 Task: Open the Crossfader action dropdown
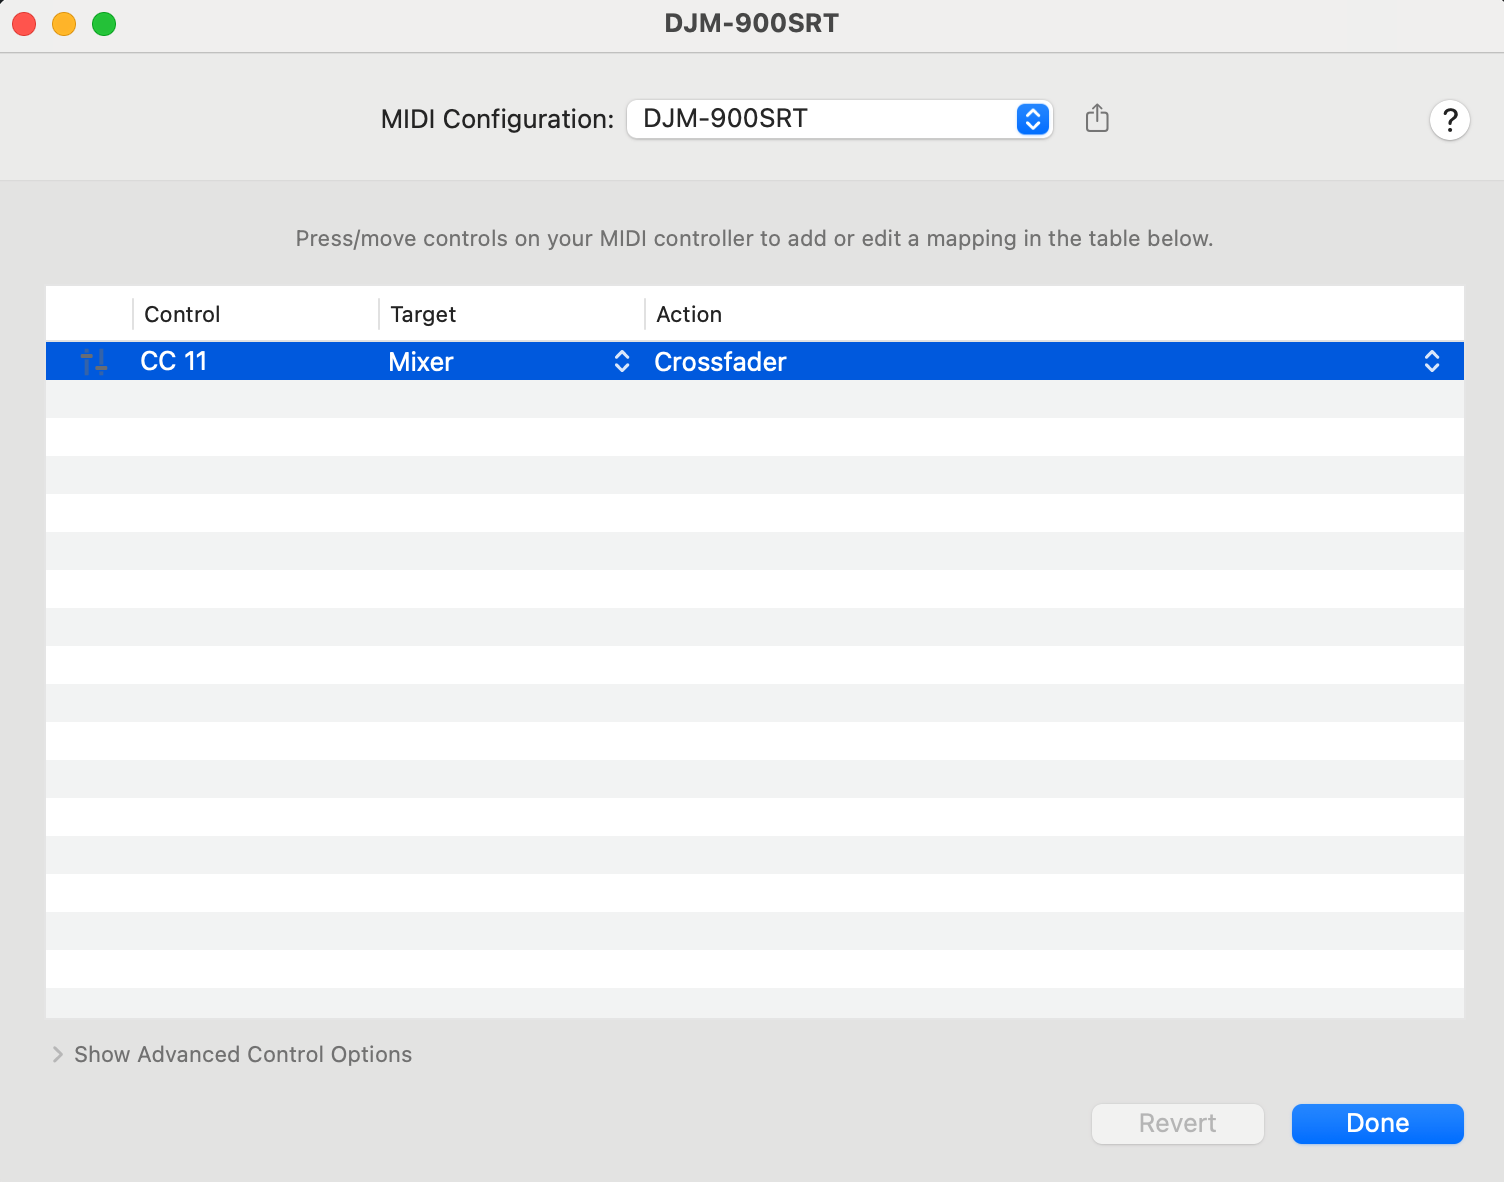click(x=1040, y=362)
